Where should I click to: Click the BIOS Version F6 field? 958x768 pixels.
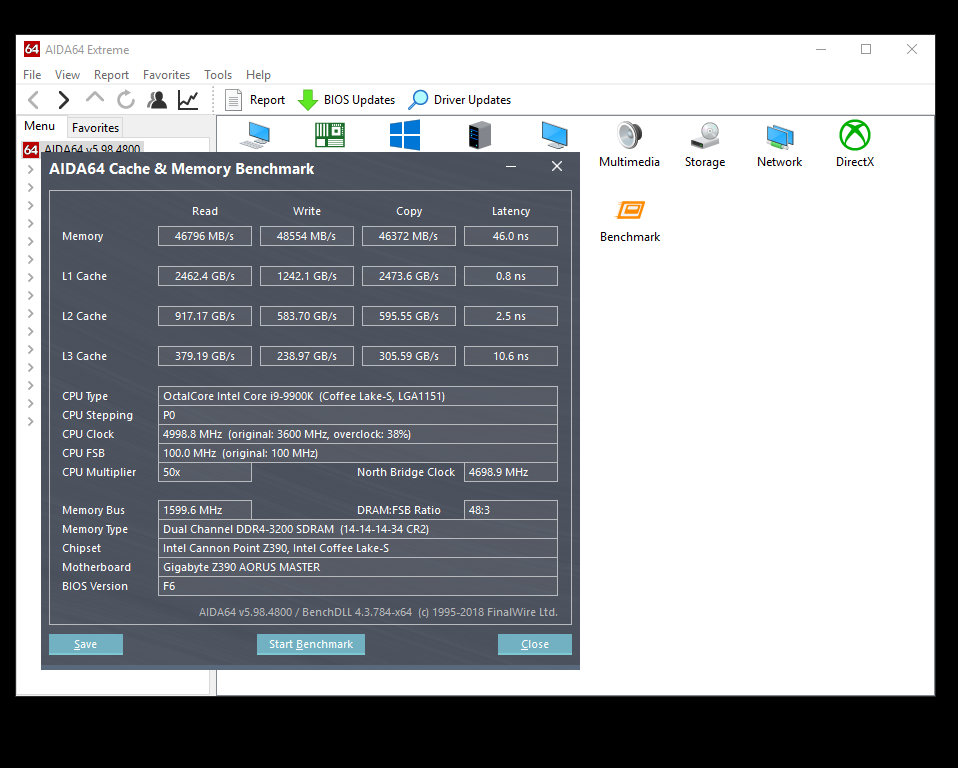[357, 586]
